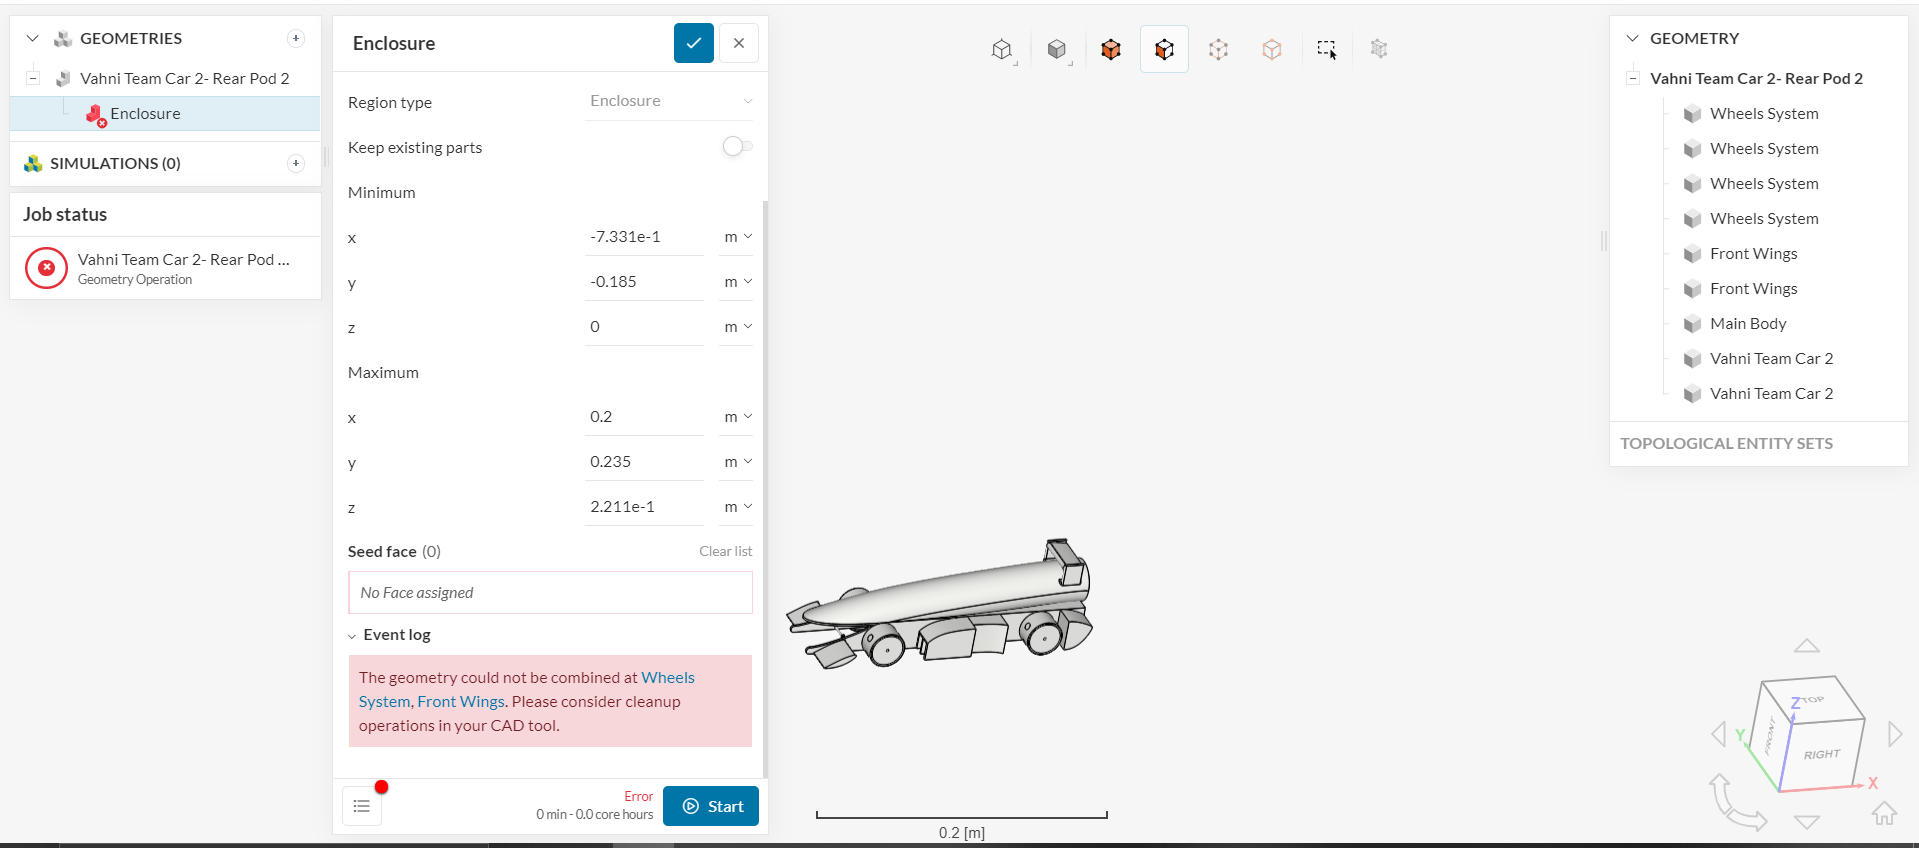
Task: Add a new geometry with plus icon
Action: pos(296,38)
